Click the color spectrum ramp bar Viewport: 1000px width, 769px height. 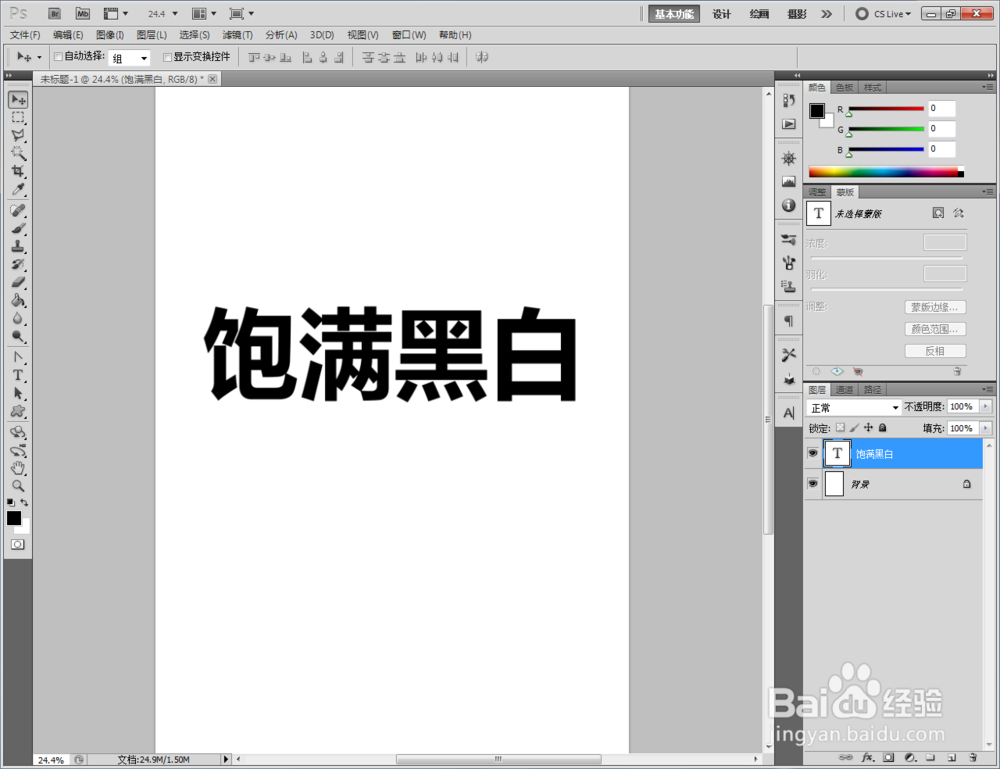click(886, 172)
